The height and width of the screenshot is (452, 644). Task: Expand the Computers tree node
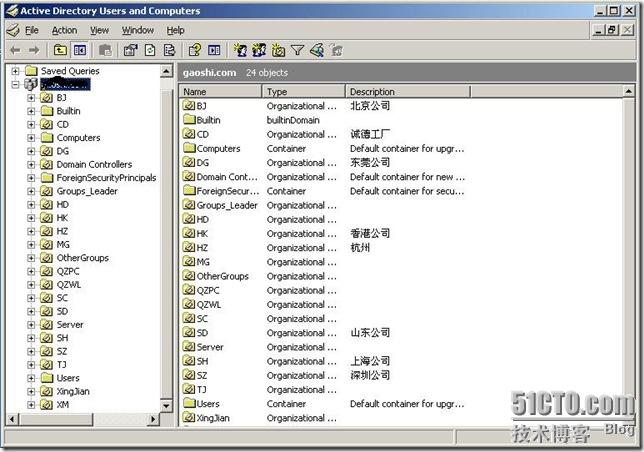pyautogui.click(x=31, y=138)
